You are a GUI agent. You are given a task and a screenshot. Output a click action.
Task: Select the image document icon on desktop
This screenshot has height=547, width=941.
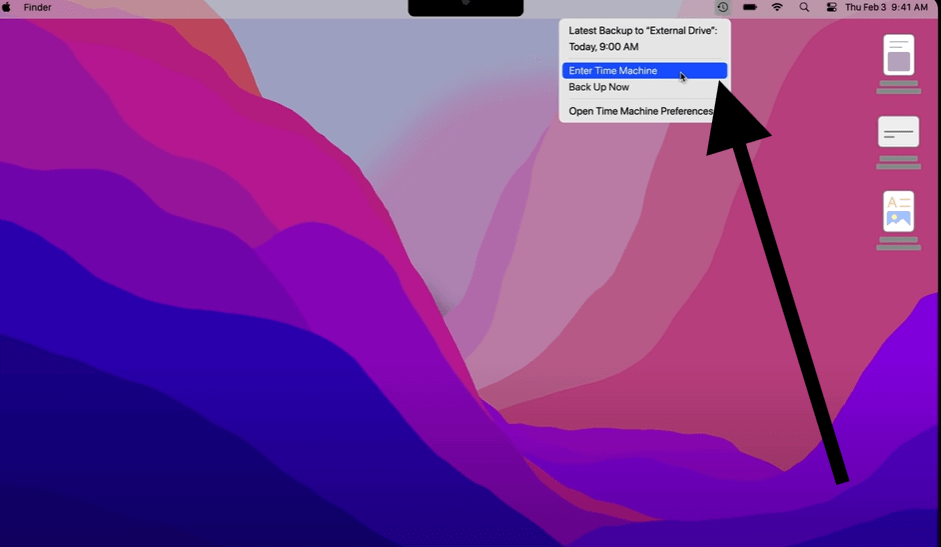tap(898, 211)
